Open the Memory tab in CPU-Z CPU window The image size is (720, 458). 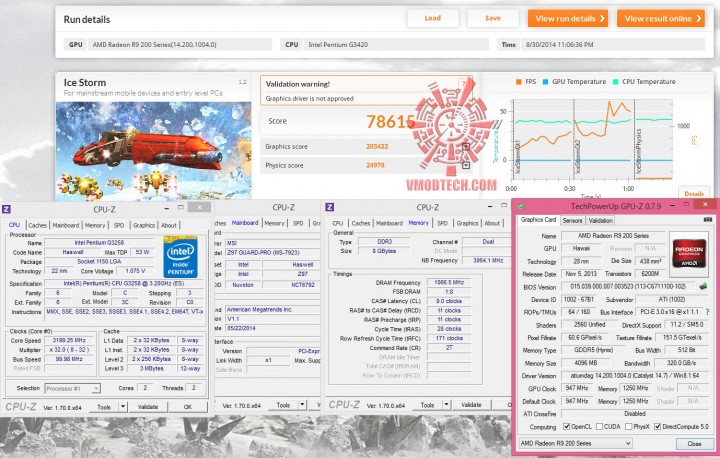coord(95,225)
